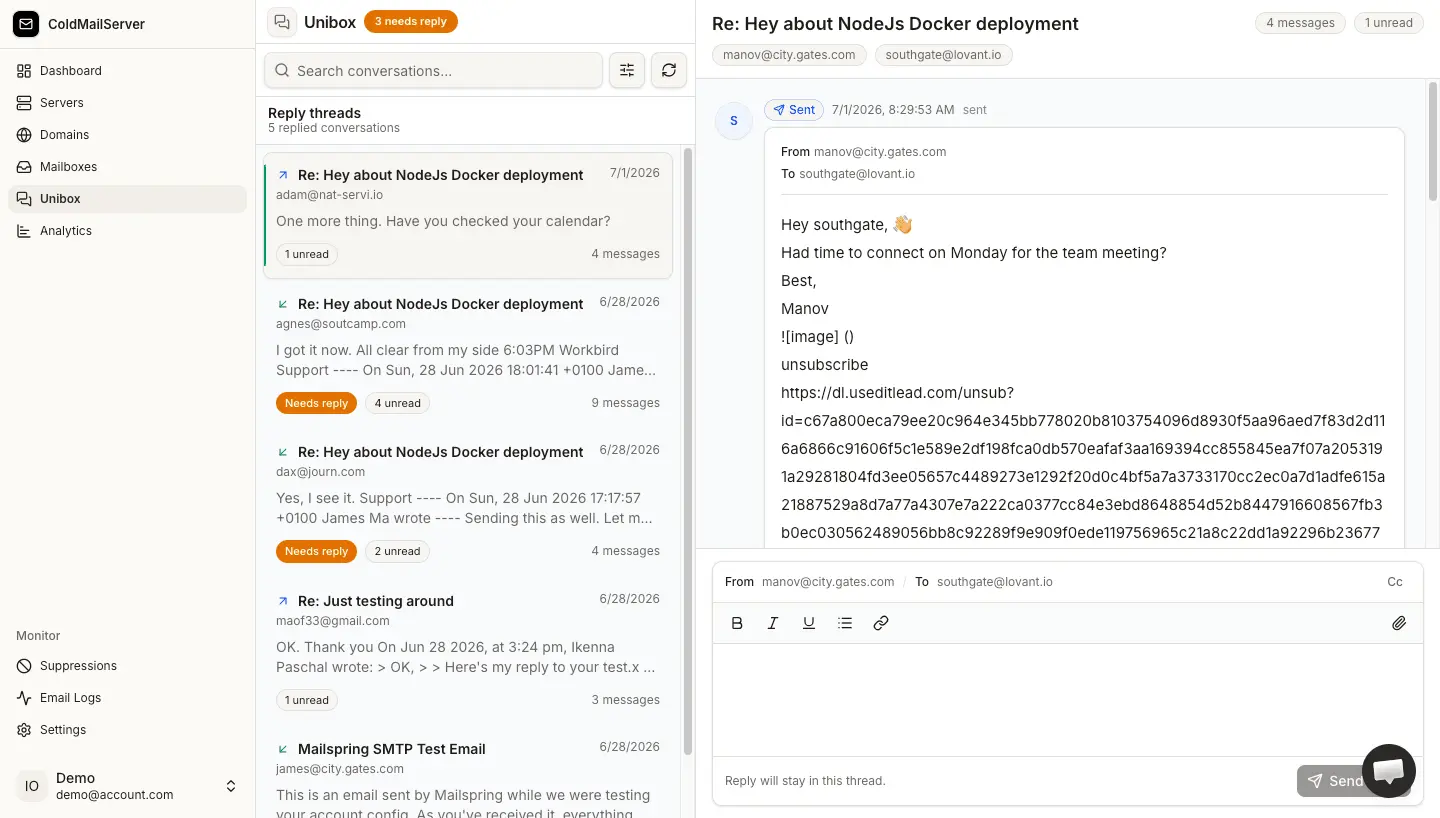Click To address in reply composer
Viewport: 1440px width, 818px height.
click(x=995, y=582)
